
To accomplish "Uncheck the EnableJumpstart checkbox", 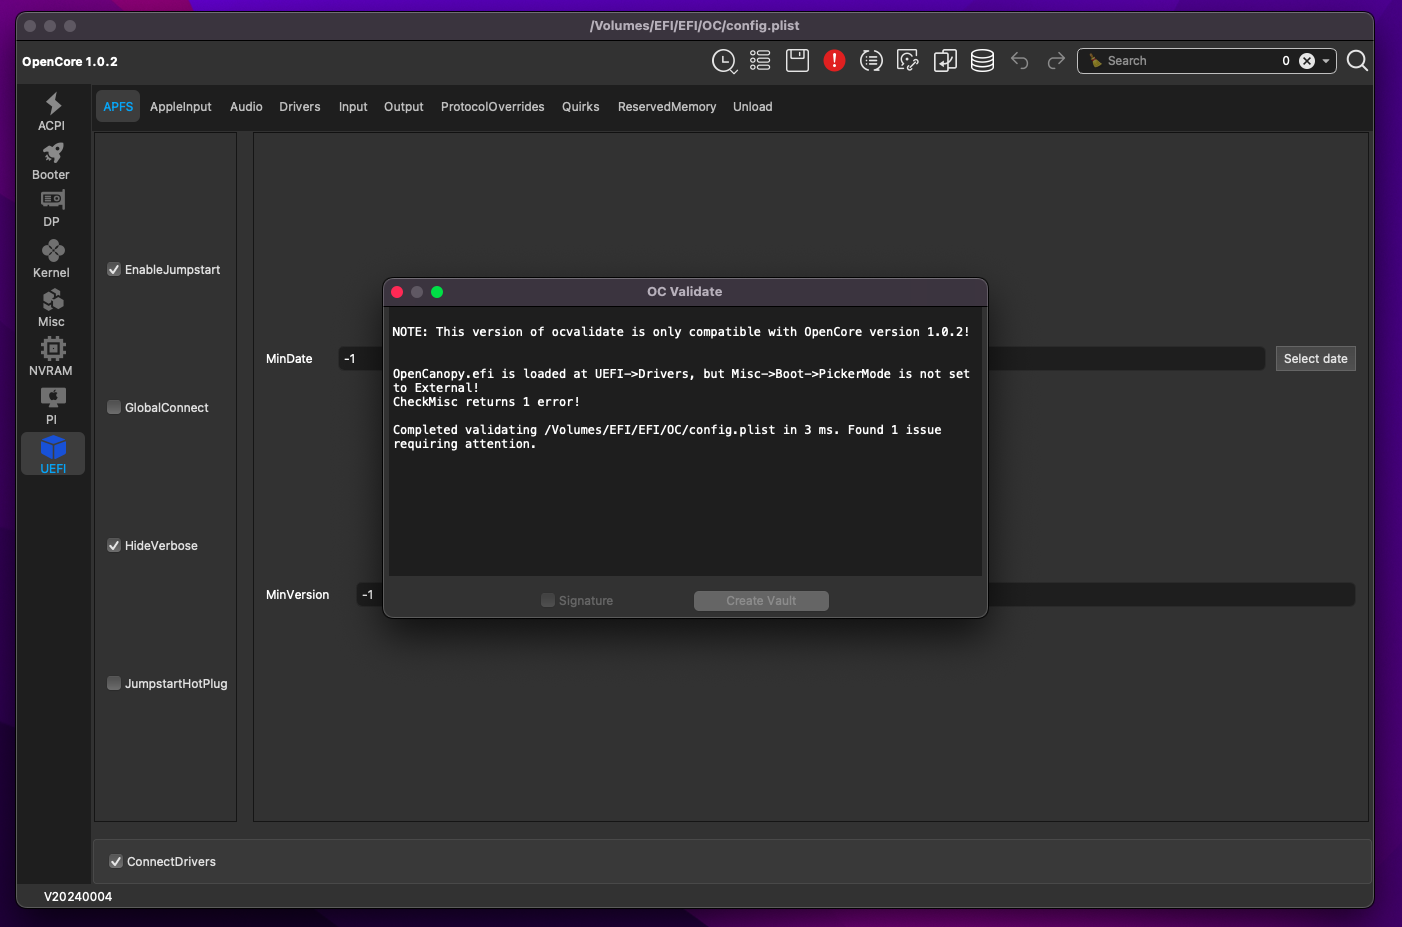I will (114, 270).
